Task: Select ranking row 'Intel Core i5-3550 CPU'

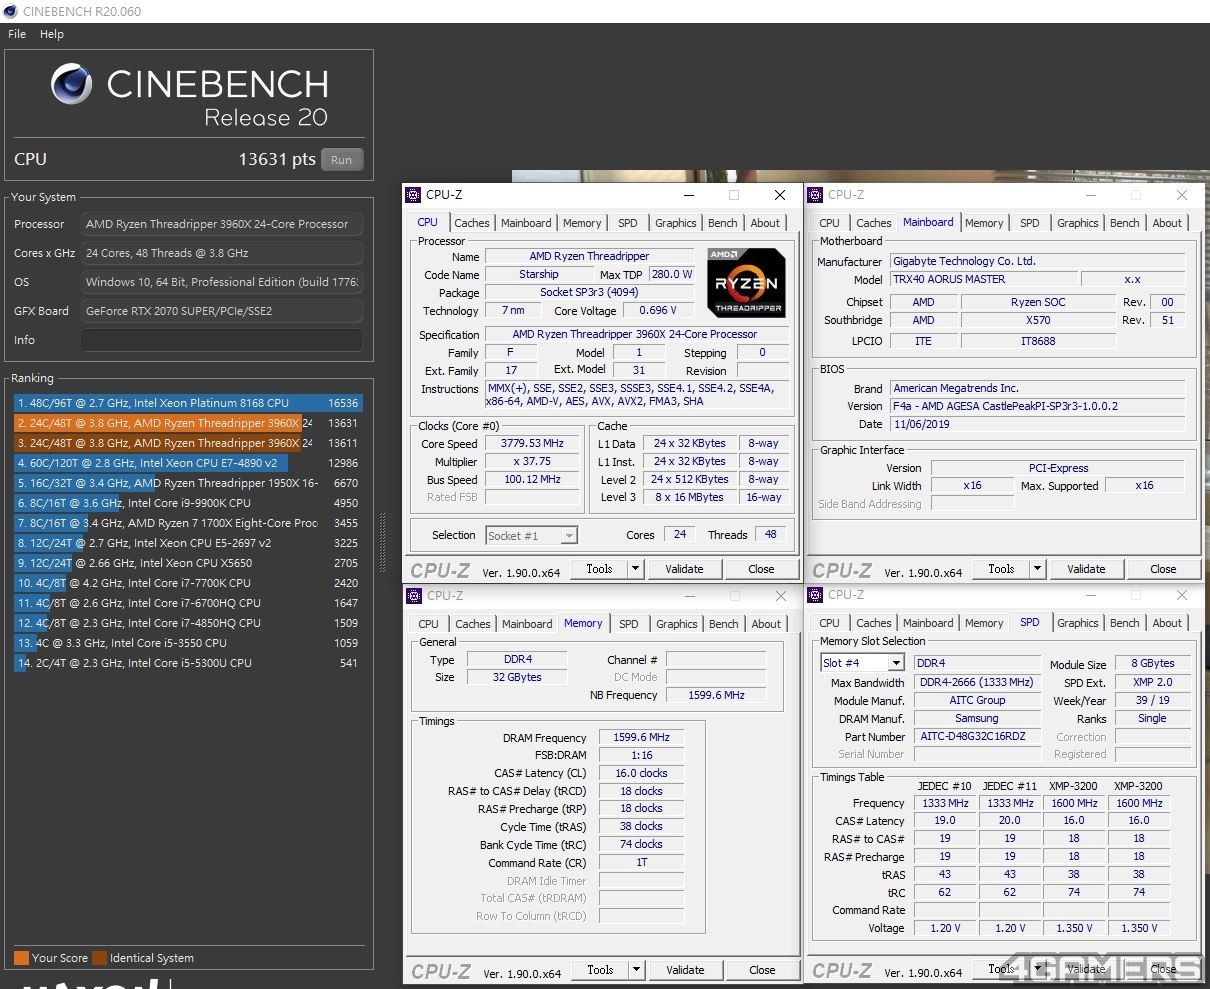Action: [x=188, y=643]
